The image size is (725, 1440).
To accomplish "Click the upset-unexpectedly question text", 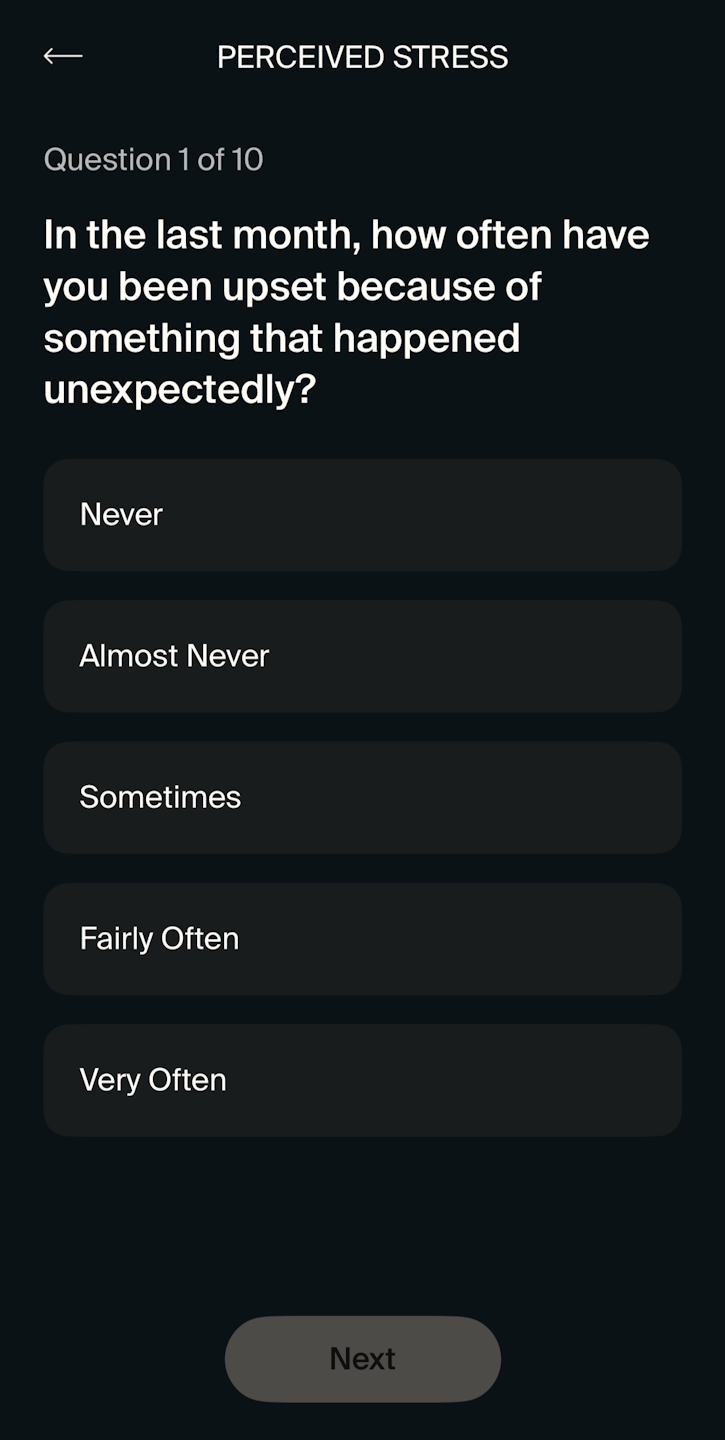I will point(346,312).
